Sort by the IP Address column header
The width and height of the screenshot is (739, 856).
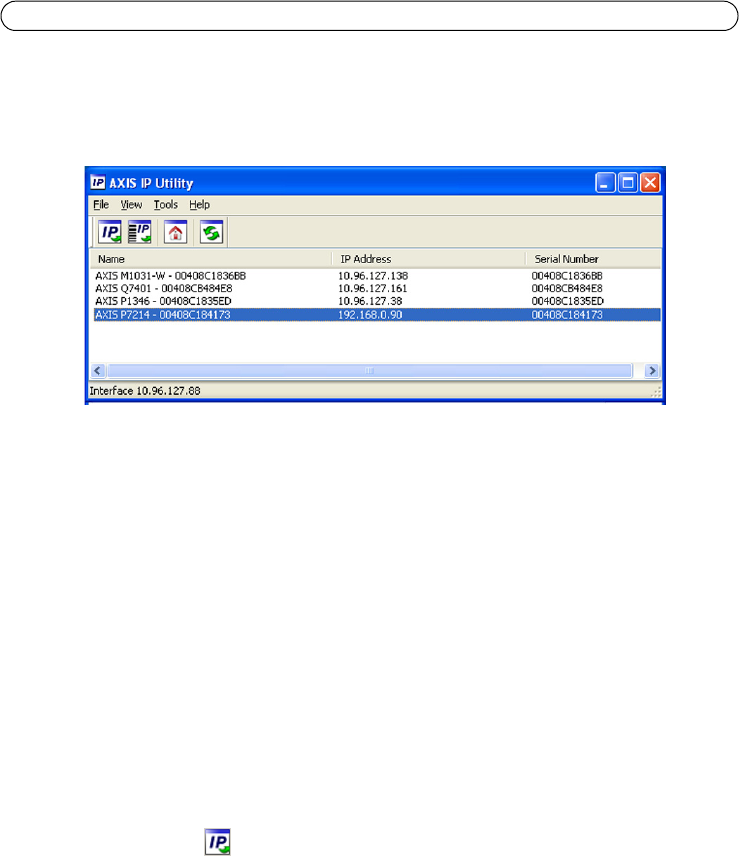tap(428, 259)
